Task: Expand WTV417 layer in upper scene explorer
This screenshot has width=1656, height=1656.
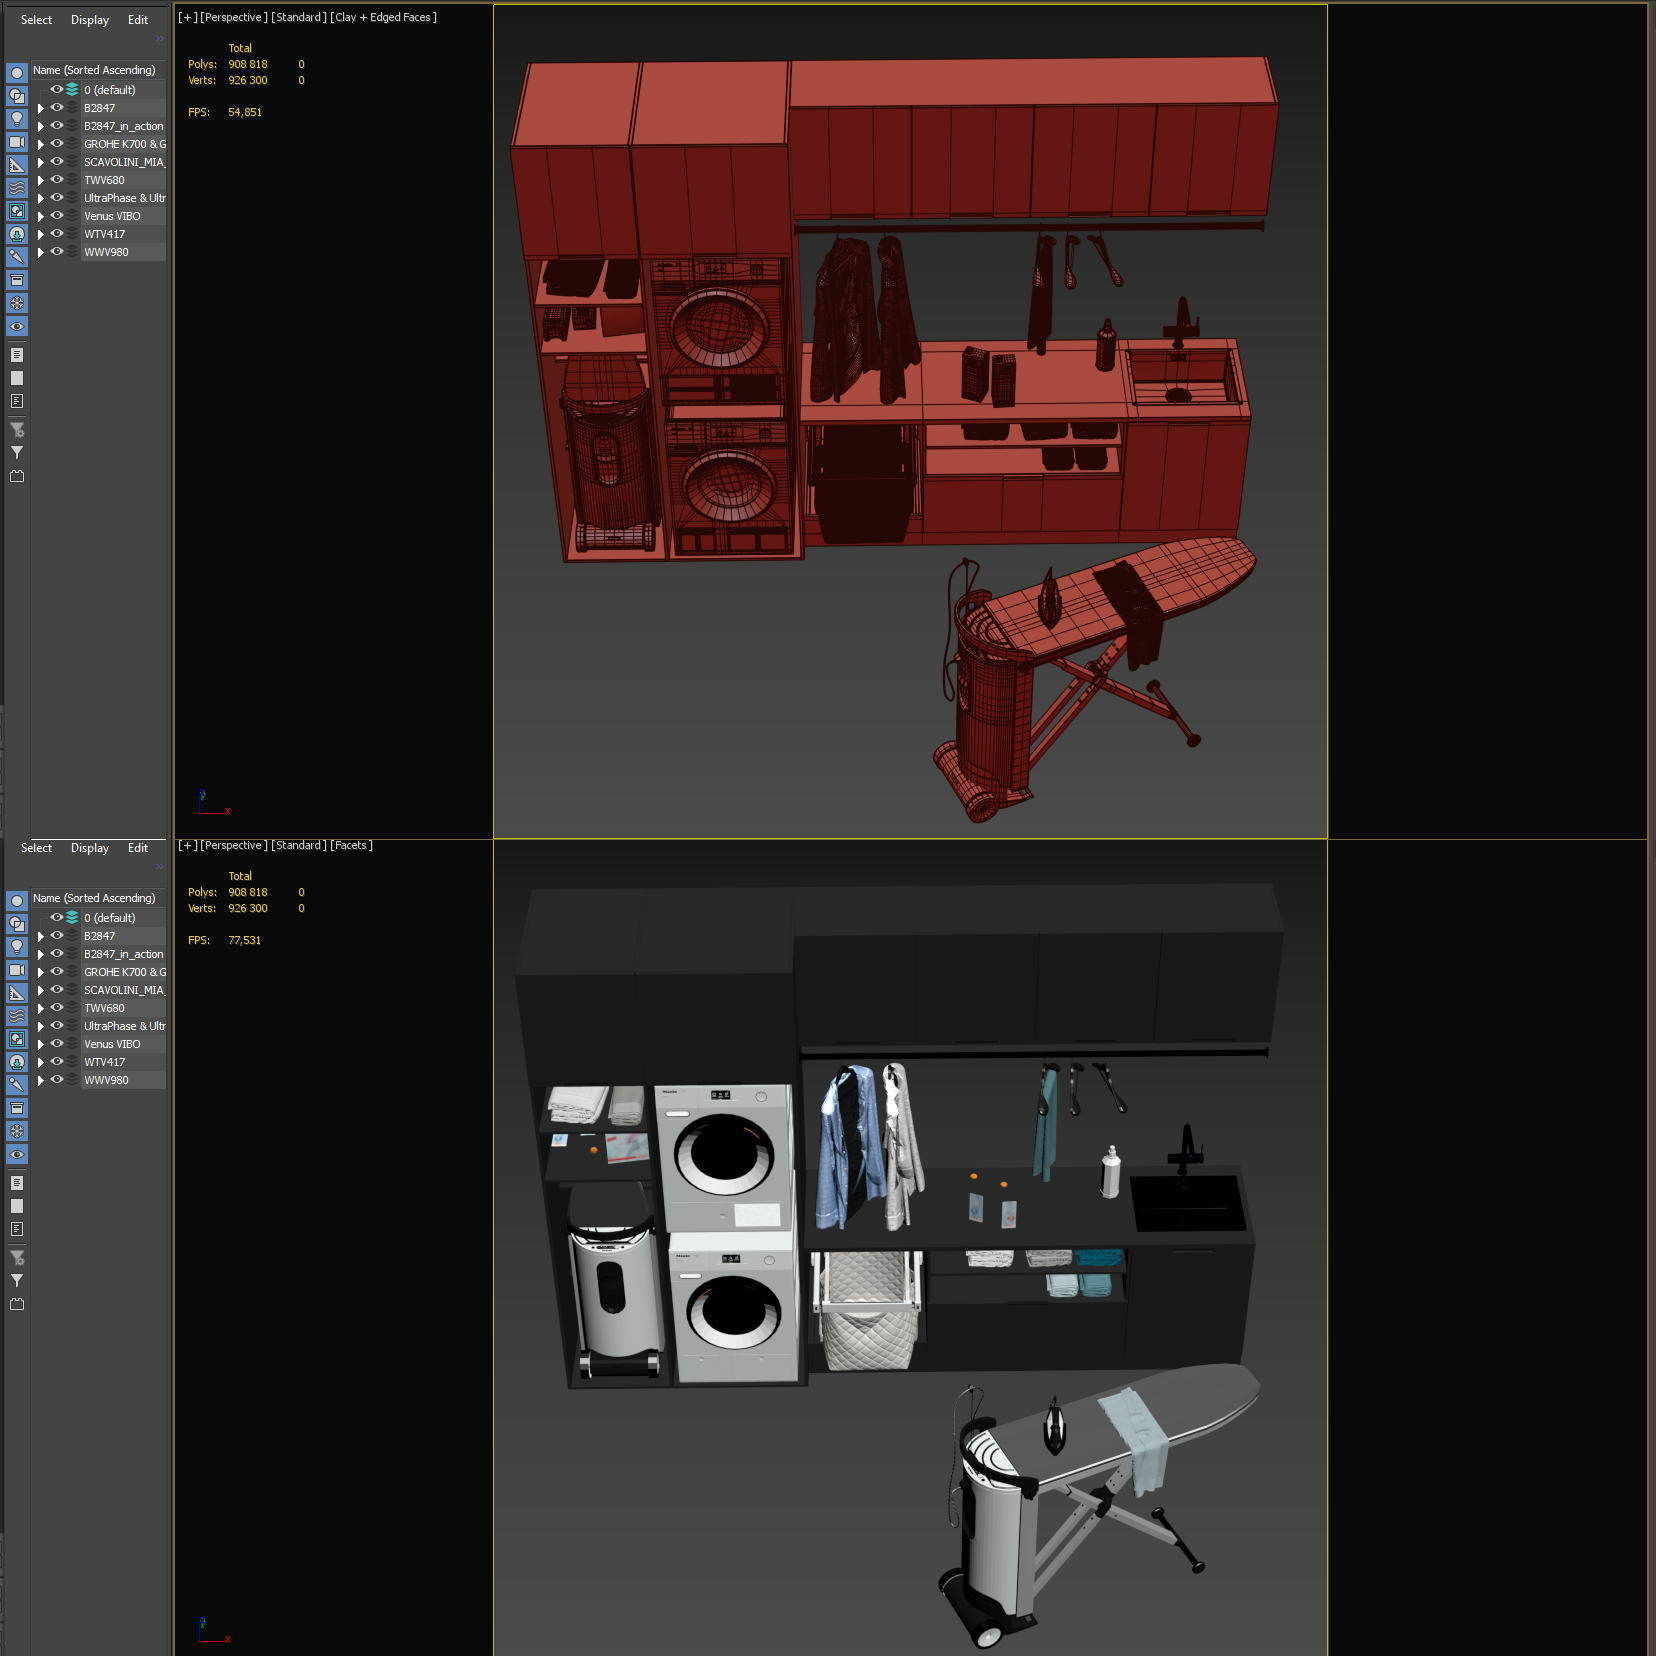Action: point(41,234)
